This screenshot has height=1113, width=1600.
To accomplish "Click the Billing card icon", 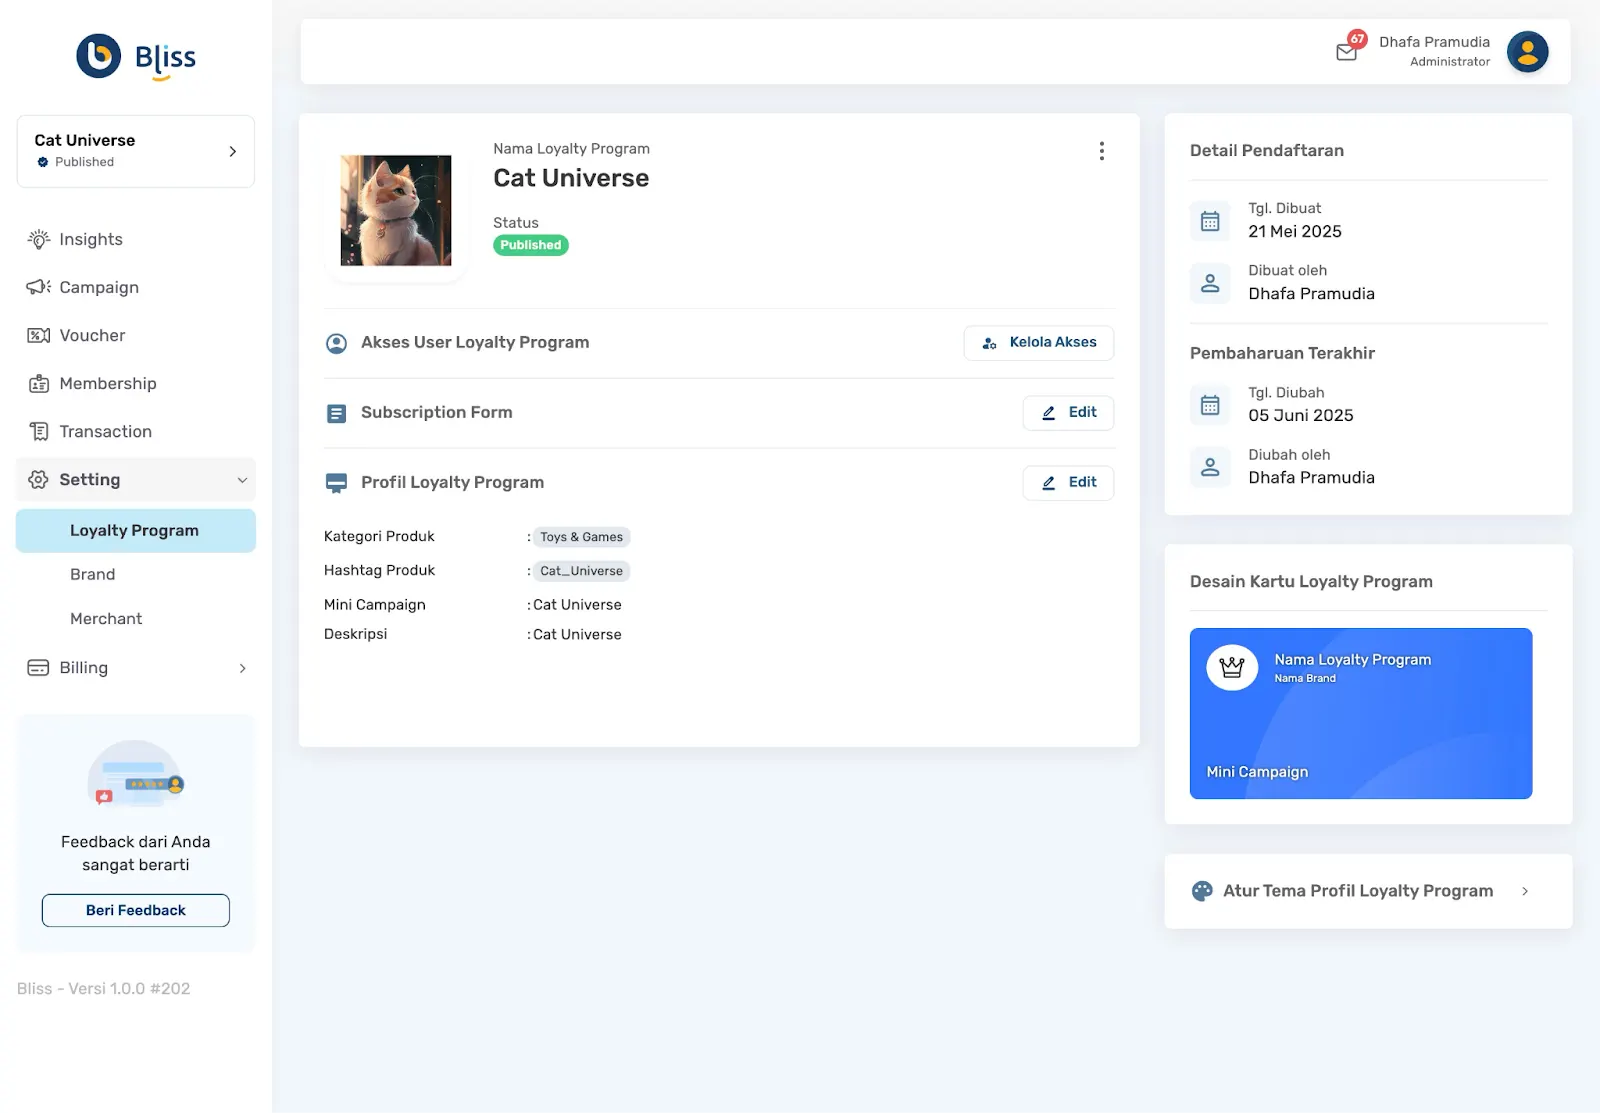I will pyautogui.click(x=38, y=667).
